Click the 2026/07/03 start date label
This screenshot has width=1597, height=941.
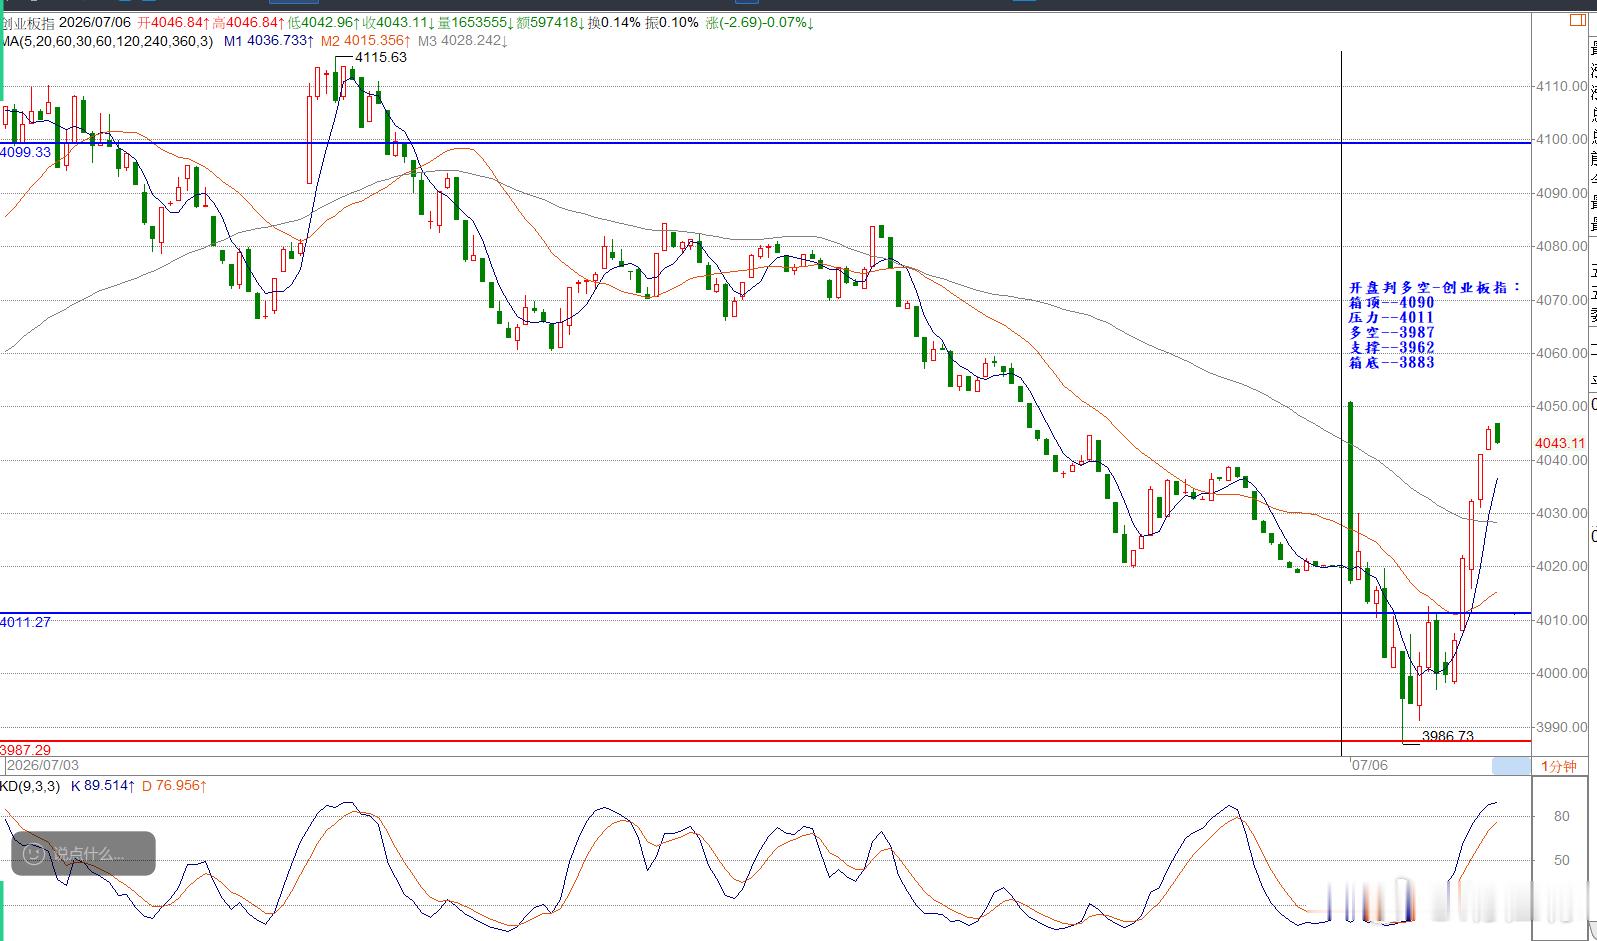[x=43, y=765]
